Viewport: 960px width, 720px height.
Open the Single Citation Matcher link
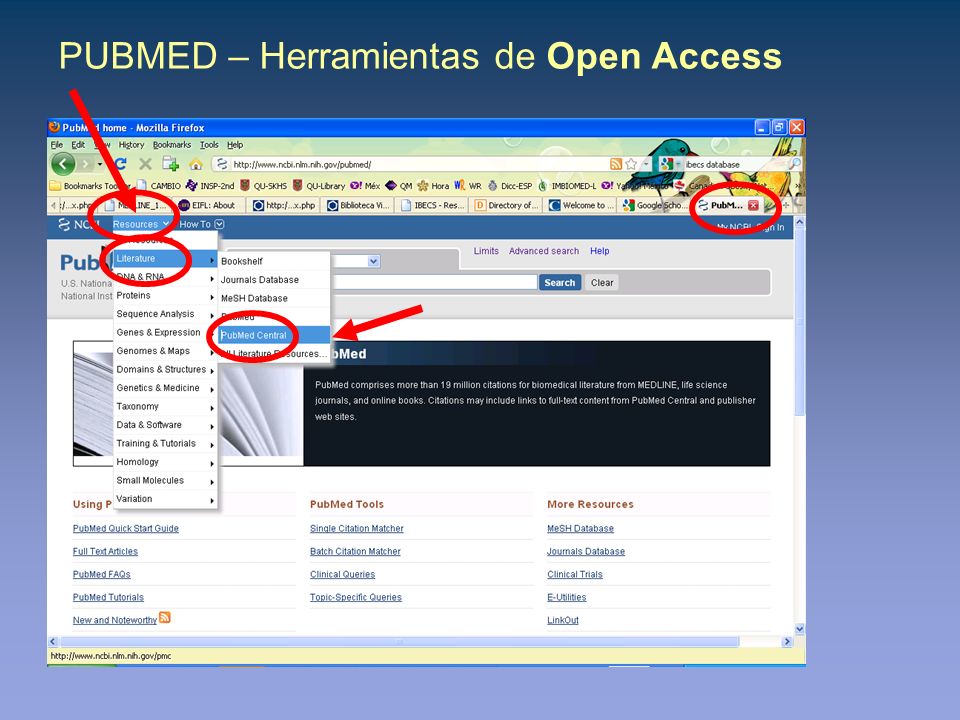point(357,528)
